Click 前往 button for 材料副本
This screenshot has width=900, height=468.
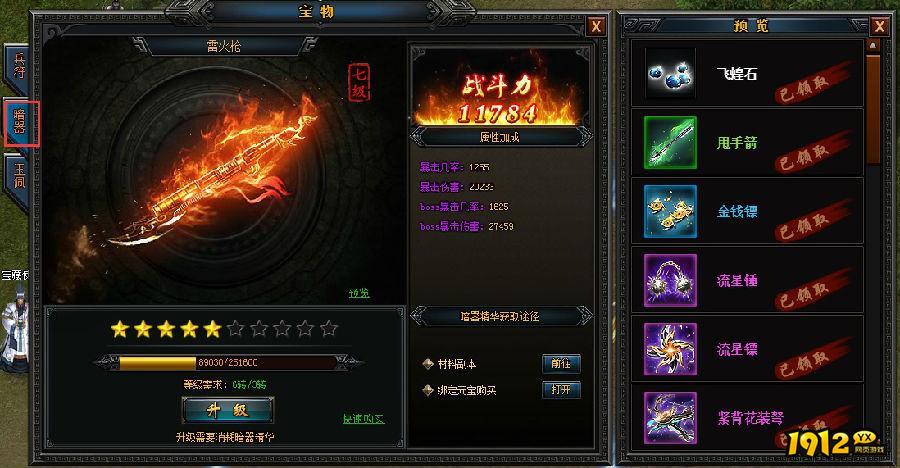point(561,363)
